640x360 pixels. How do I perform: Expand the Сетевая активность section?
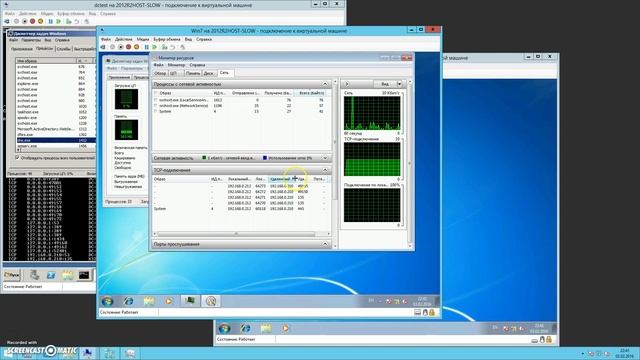(x=325, y=158)
